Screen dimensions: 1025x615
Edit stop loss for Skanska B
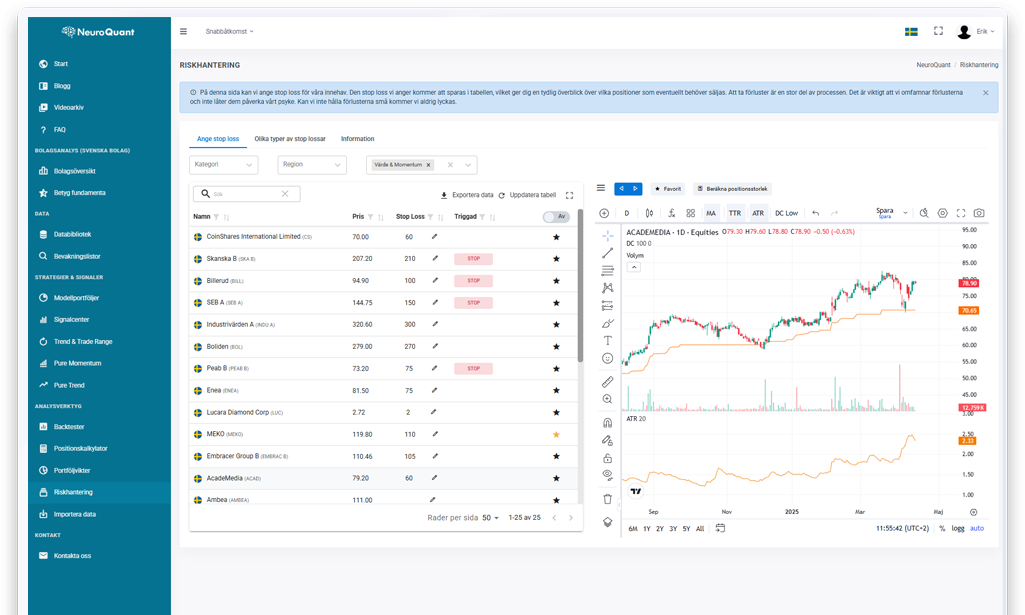click(x=434, y=258)
